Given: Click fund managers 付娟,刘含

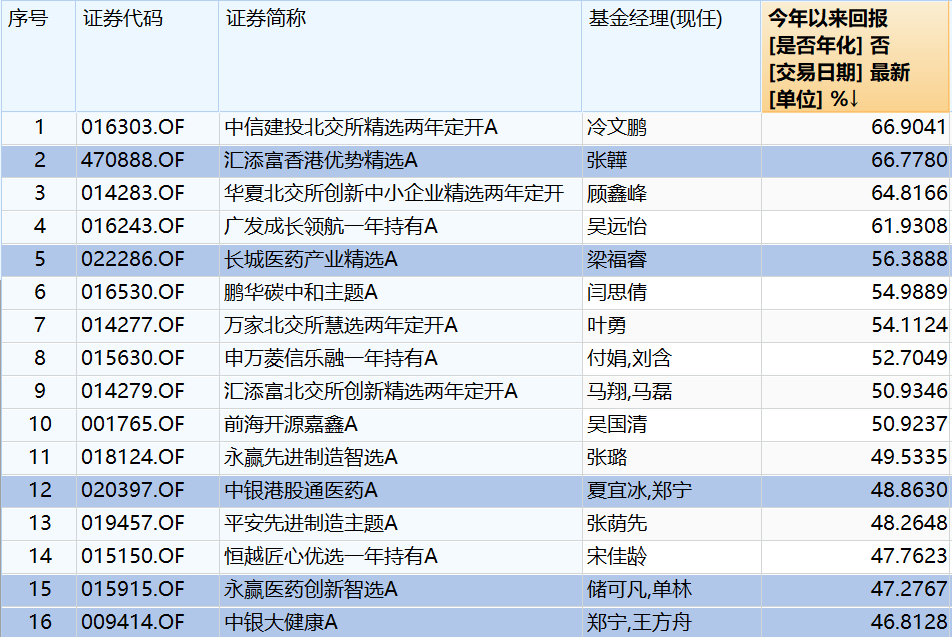Looking at the screenshot, I should (630, 358).
